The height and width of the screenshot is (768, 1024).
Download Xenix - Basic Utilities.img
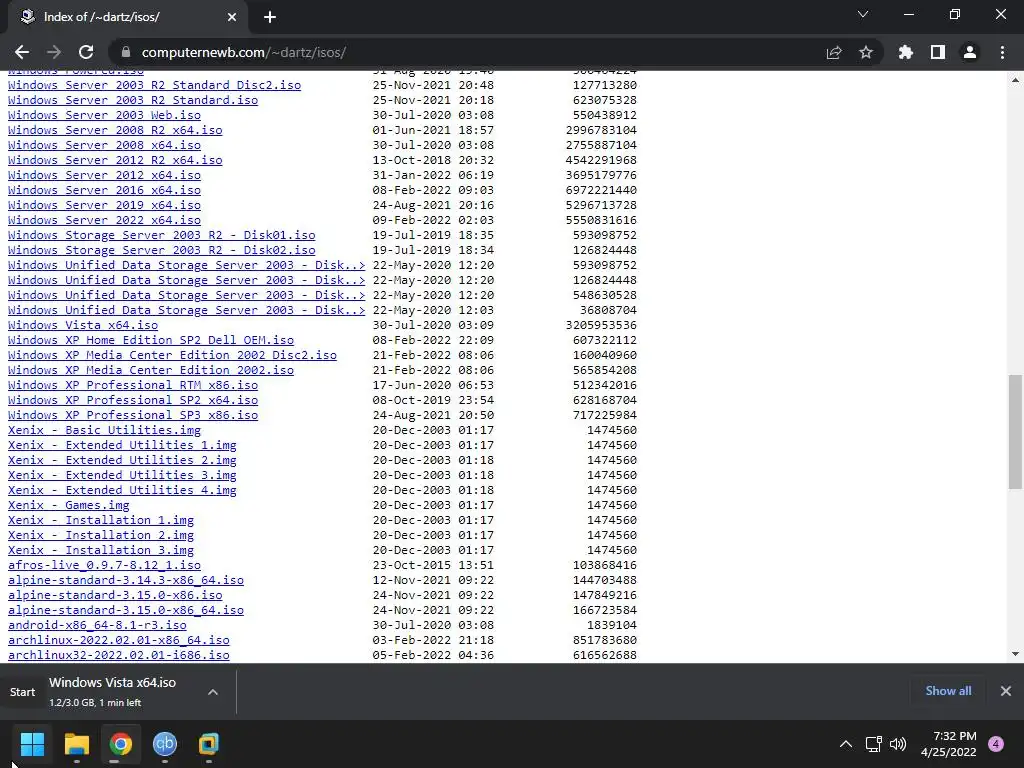[104, 430]
